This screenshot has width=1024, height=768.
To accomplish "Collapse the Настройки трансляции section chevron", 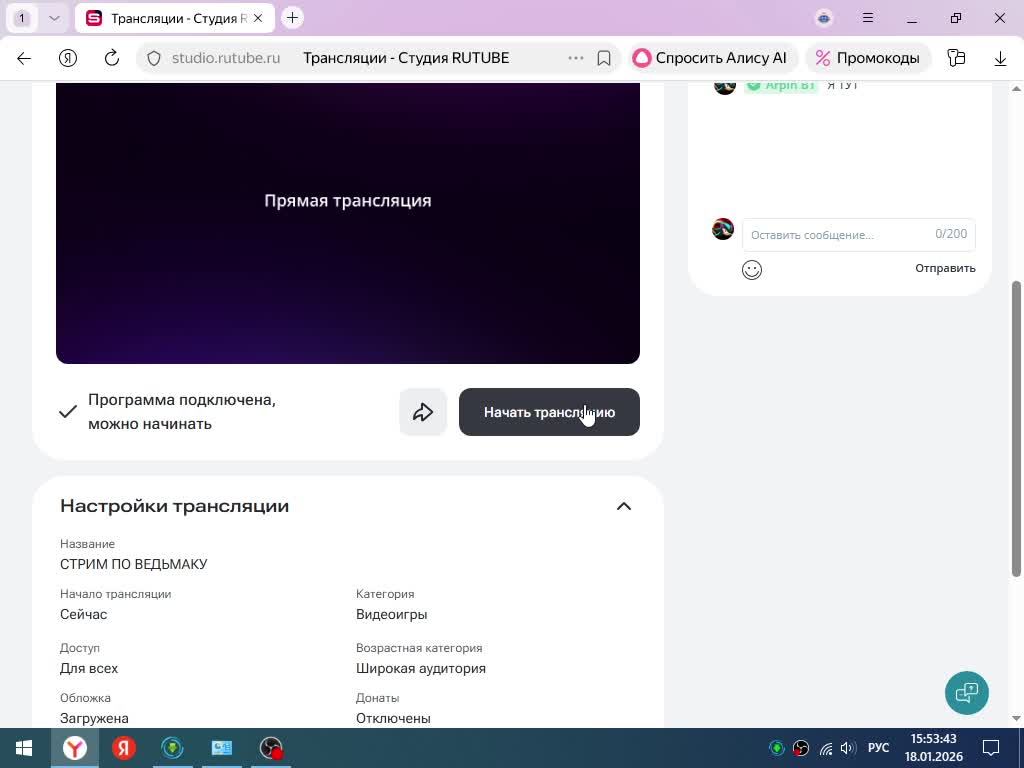I will (624, 507).
